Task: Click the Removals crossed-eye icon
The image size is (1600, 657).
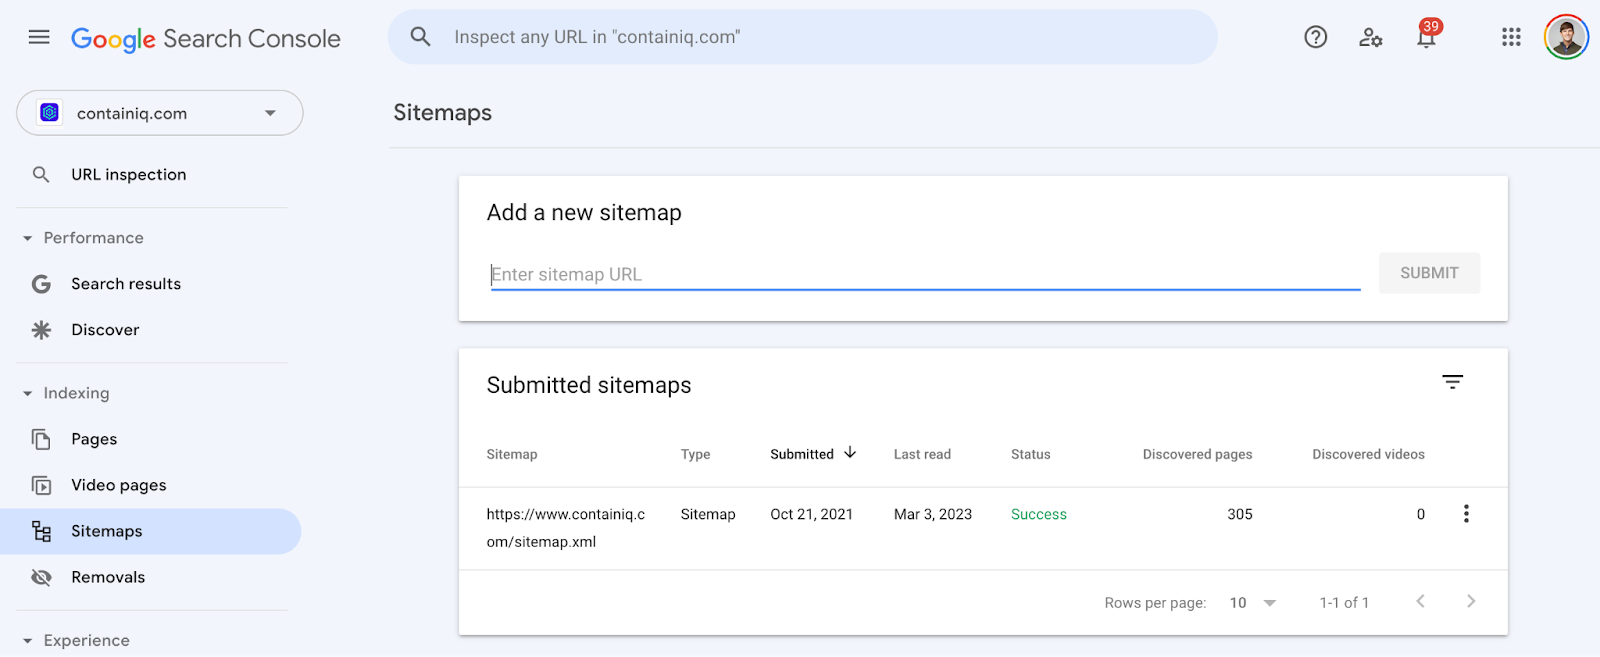Action: pos(41,577)
